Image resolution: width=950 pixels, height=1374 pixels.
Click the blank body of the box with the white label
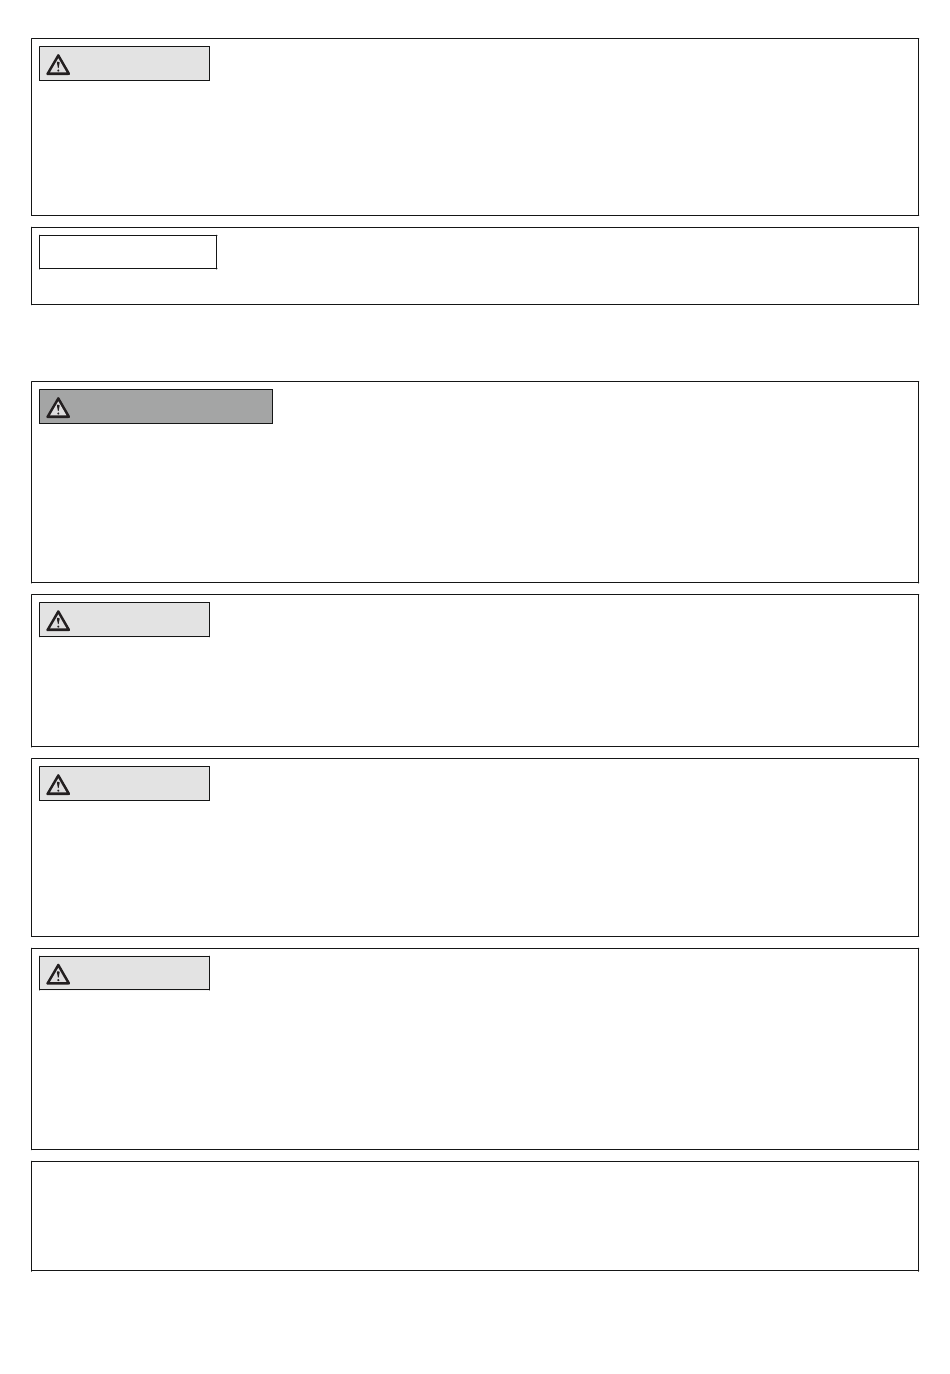click(565, 266)
